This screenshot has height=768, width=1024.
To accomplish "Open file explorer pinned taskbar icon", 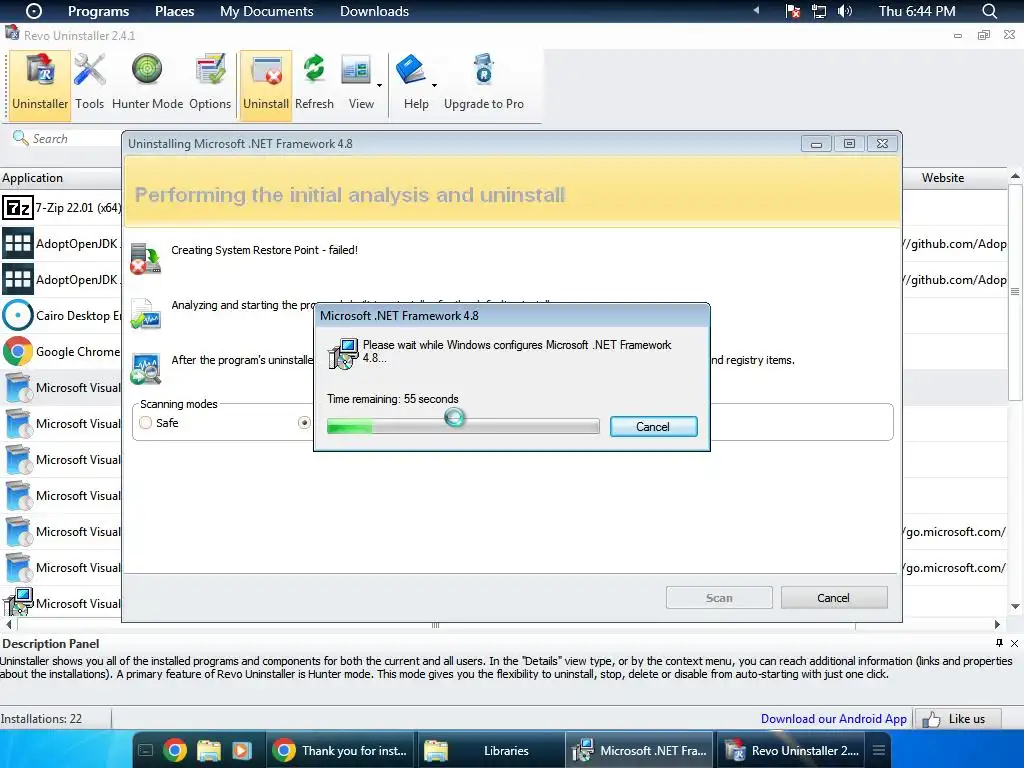I will 209,750.
